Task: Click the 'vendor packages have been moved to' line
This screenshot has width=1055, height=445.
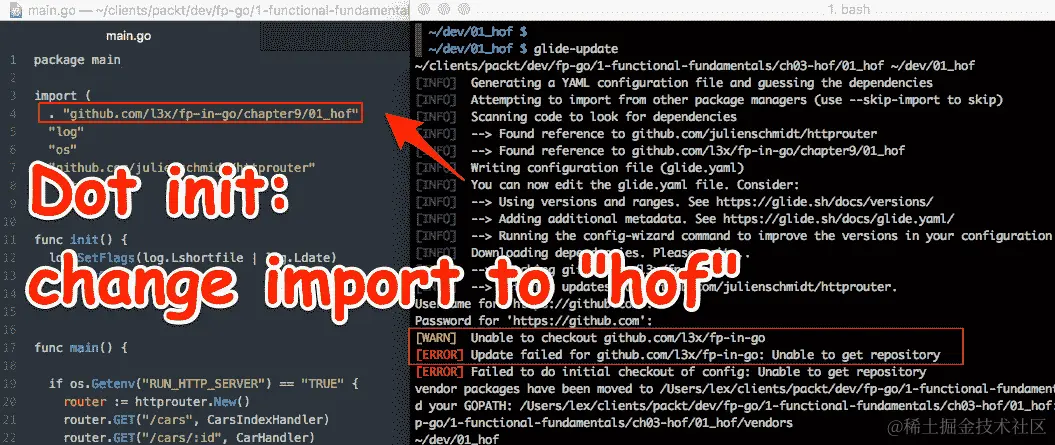Action: [735, 389]
